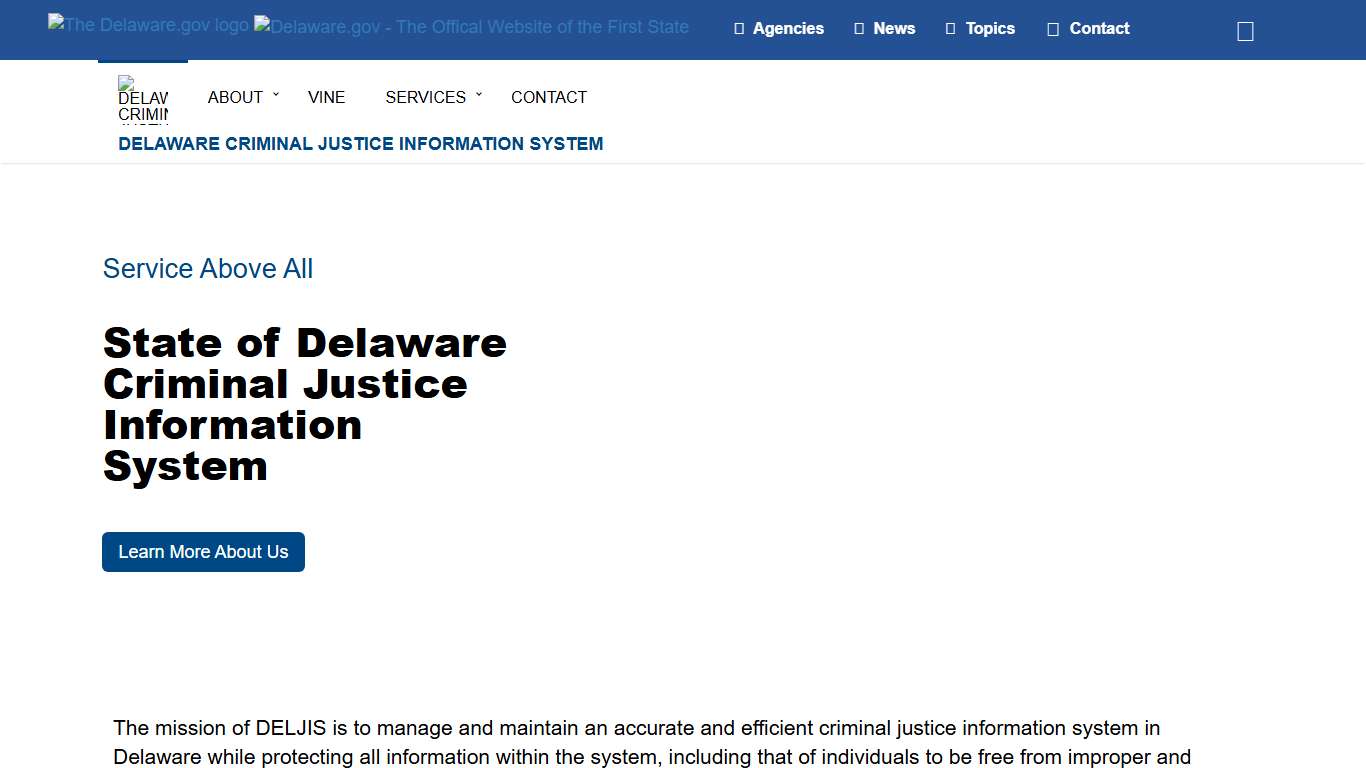Click the DELJIS logo image
The width and height of the screenshot is (1366, 768).
(x=143, y=101)
